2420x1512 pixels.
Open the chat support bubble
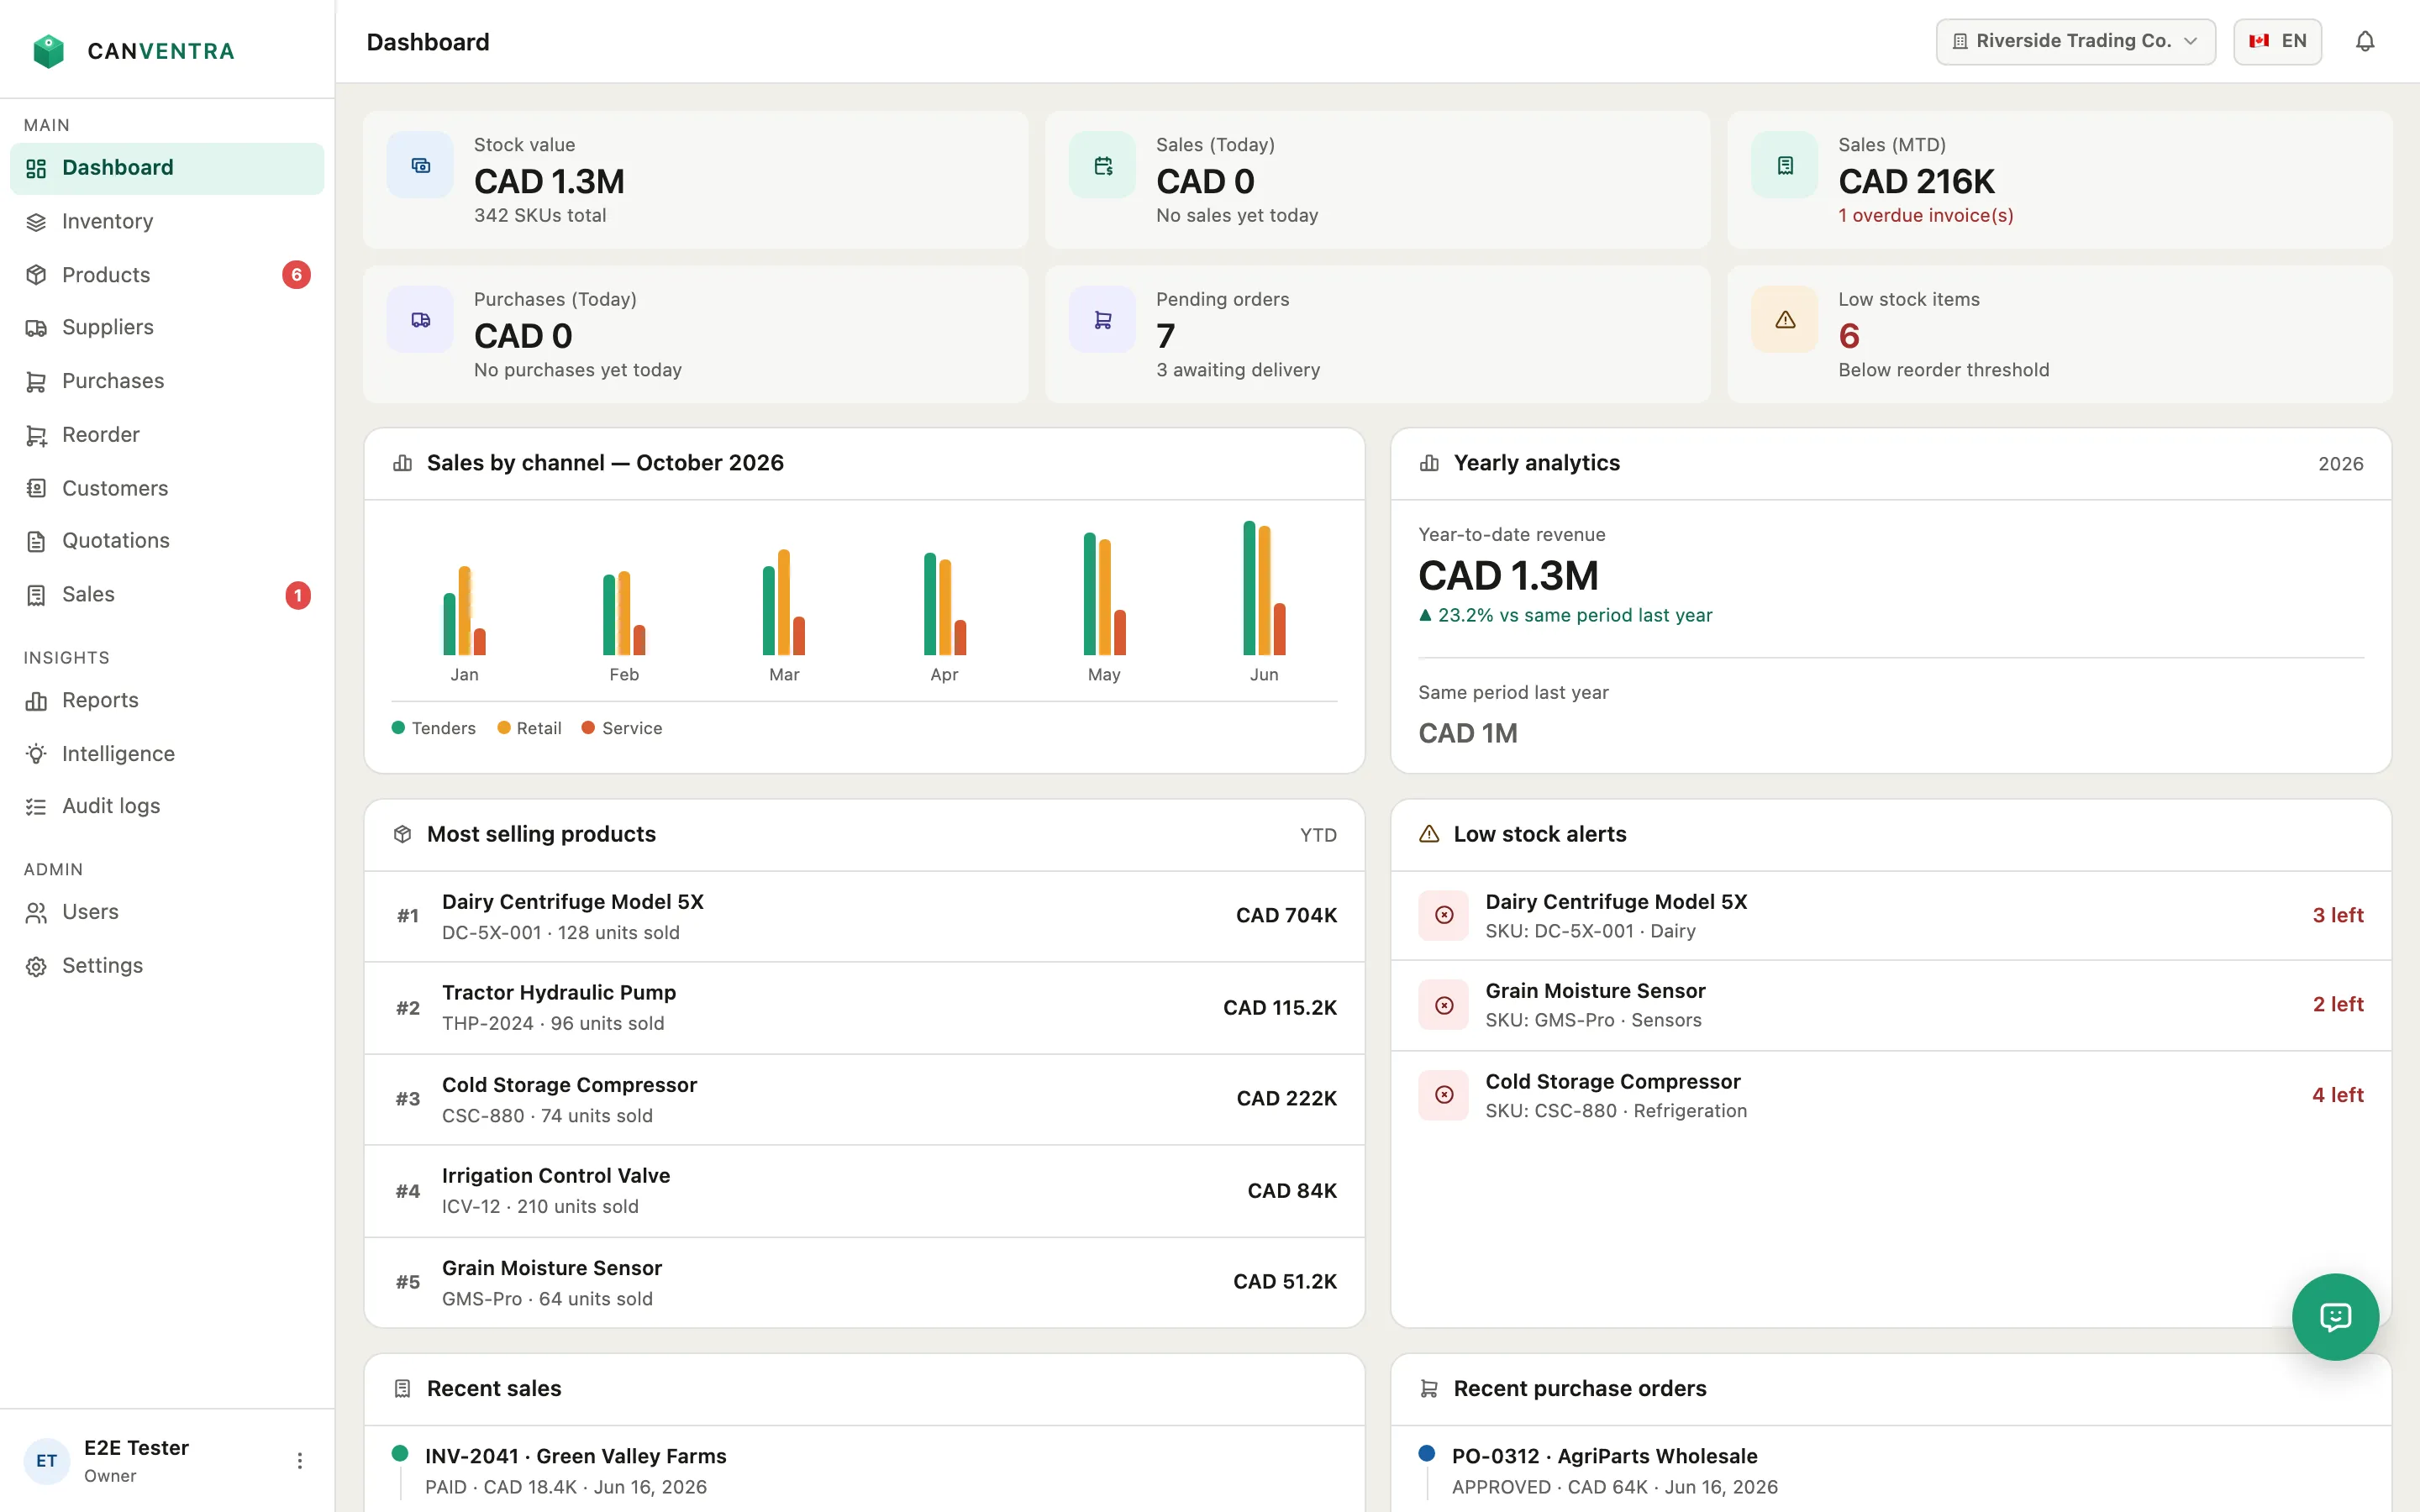pyautogui.click(x=2335, y=1316)
